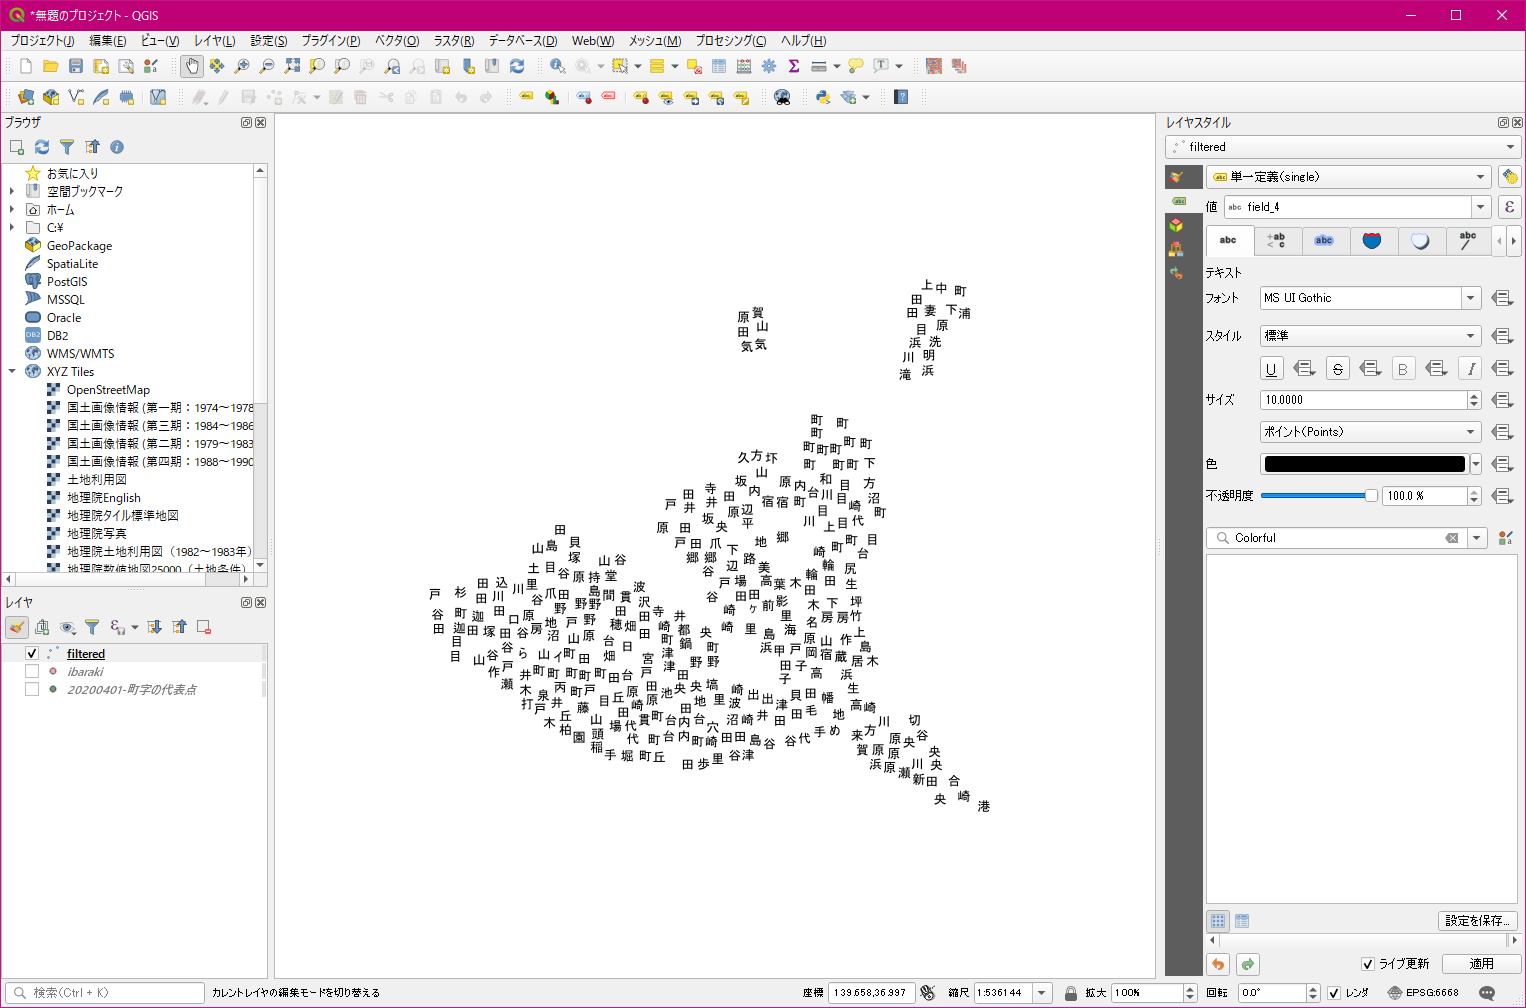Open the MS UI Gothic font dropdown
The image size is (1526, 1008).
[x=1470, y=298]
